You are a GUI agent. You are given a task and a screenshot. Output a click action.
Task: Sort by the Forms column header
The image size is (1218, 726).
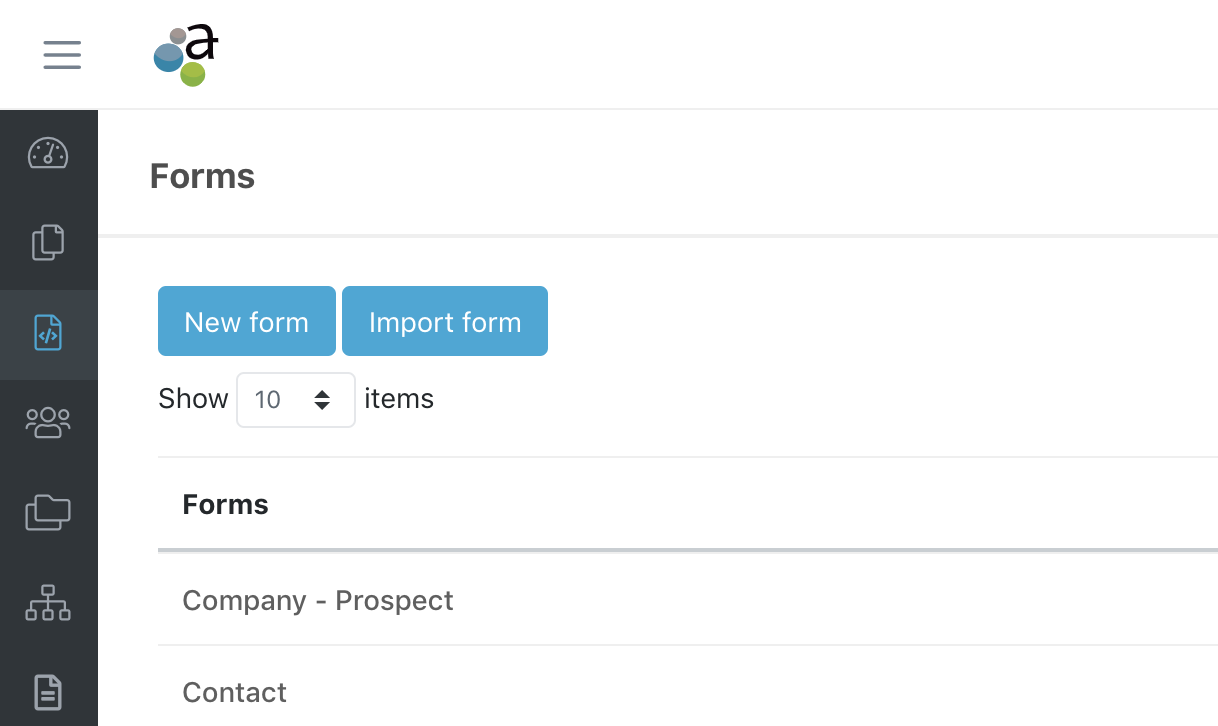tap(225, 504)
